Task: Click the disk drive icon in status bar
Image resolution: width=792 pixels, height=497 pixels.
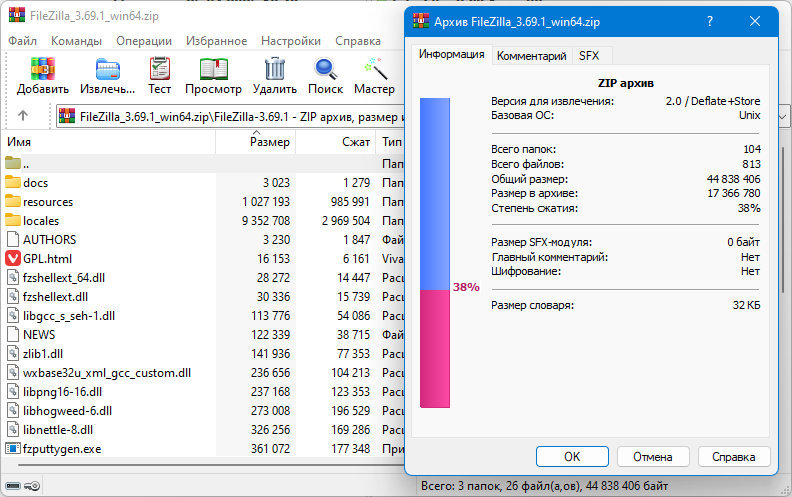Action: 13,486
